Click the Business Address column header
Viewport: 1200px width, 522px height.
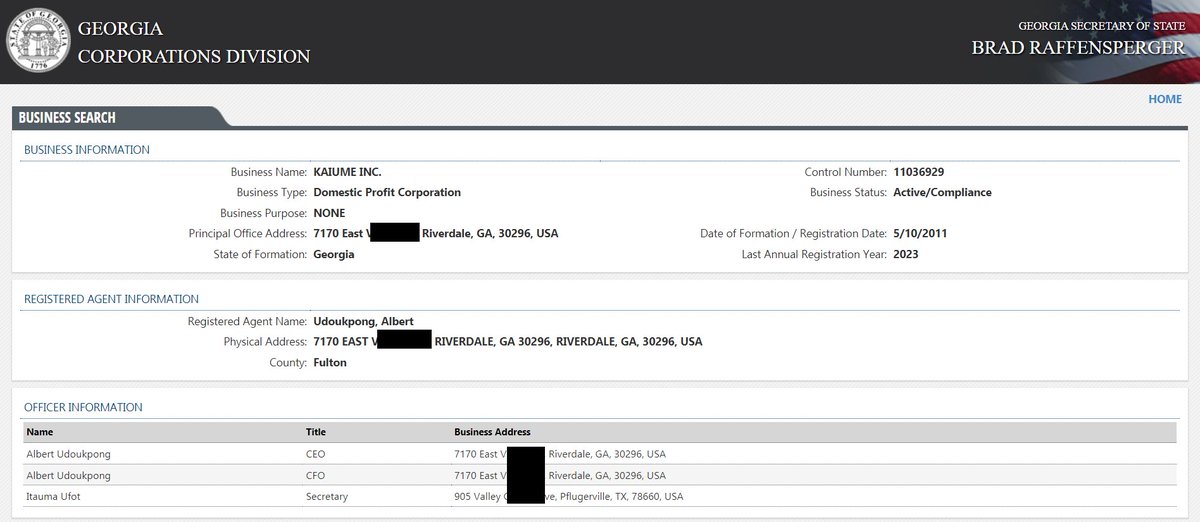[x=492, y=432]
